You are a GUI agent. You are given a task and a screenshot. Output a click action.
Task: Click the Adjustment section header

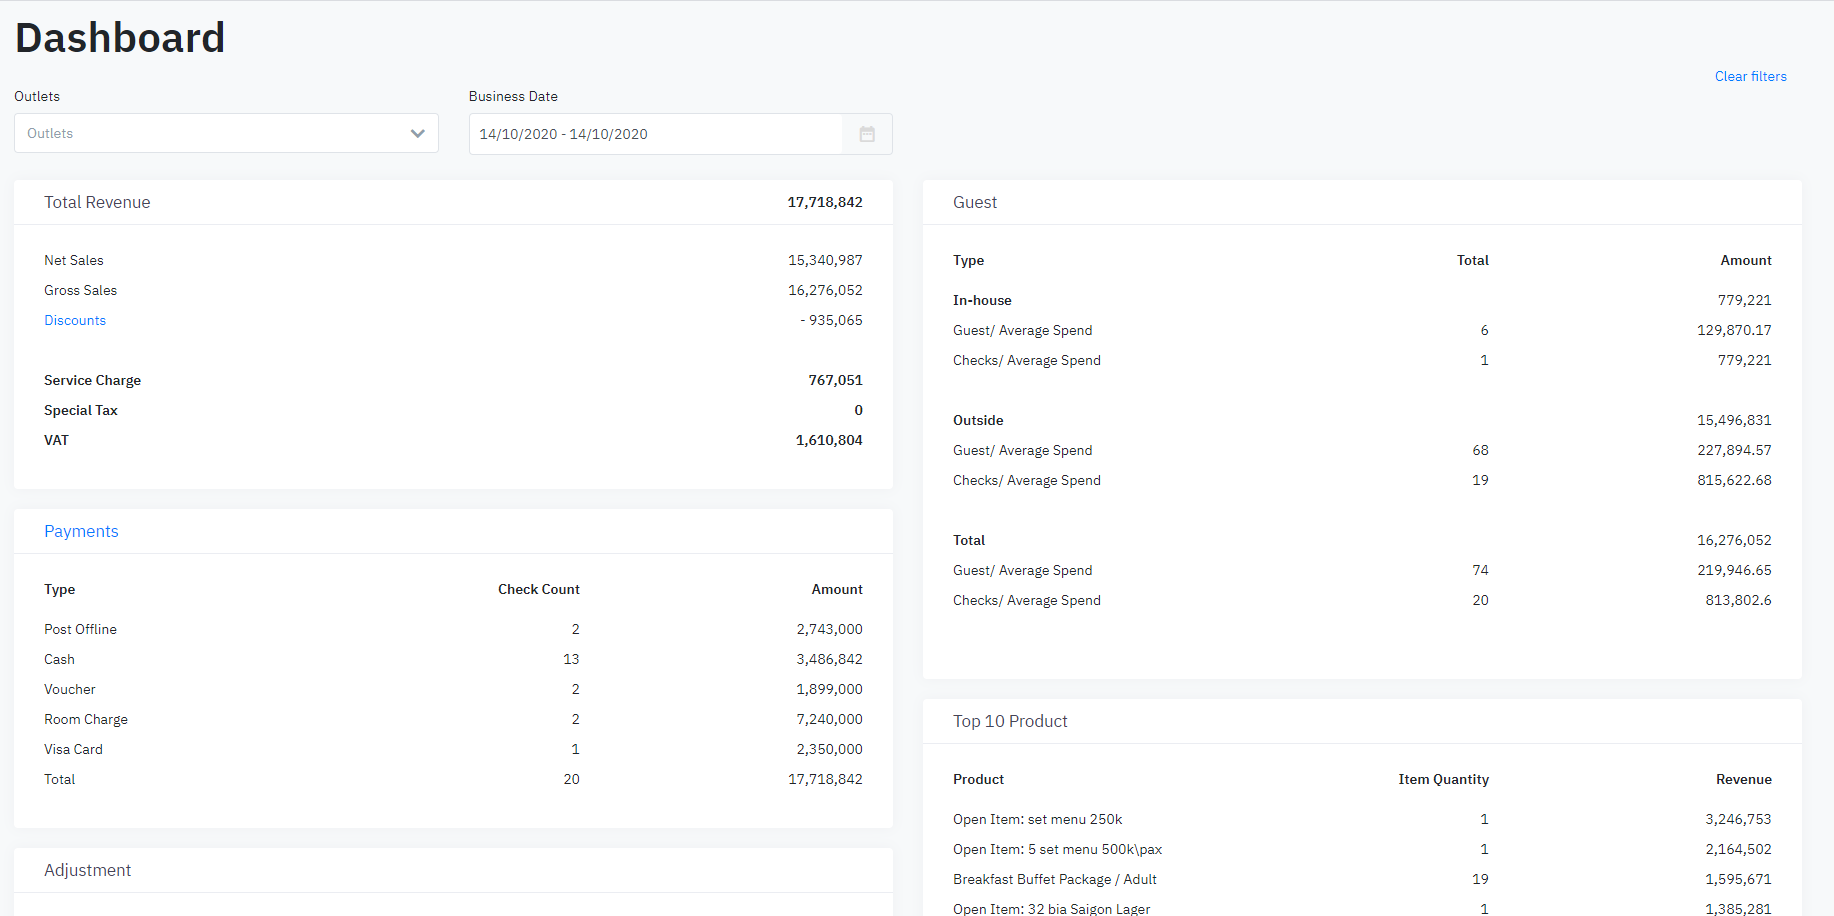pyautogui.click(x=88, y=870)
